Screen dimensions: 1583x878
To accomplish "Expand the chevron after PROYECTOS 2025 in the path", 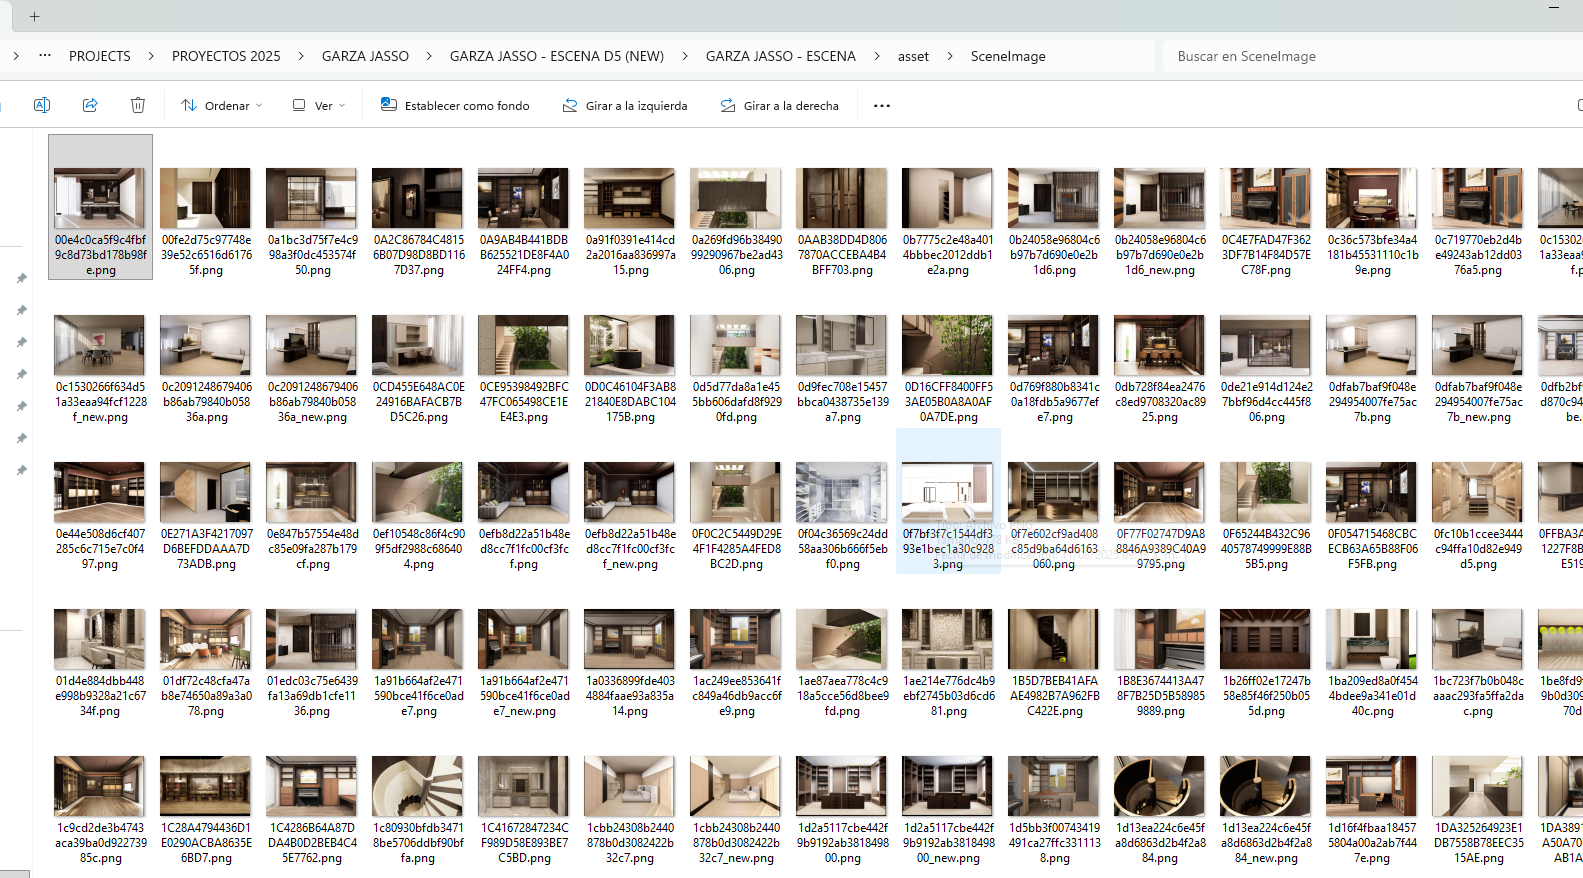I will pyautogui.click(x=301, y=56).
